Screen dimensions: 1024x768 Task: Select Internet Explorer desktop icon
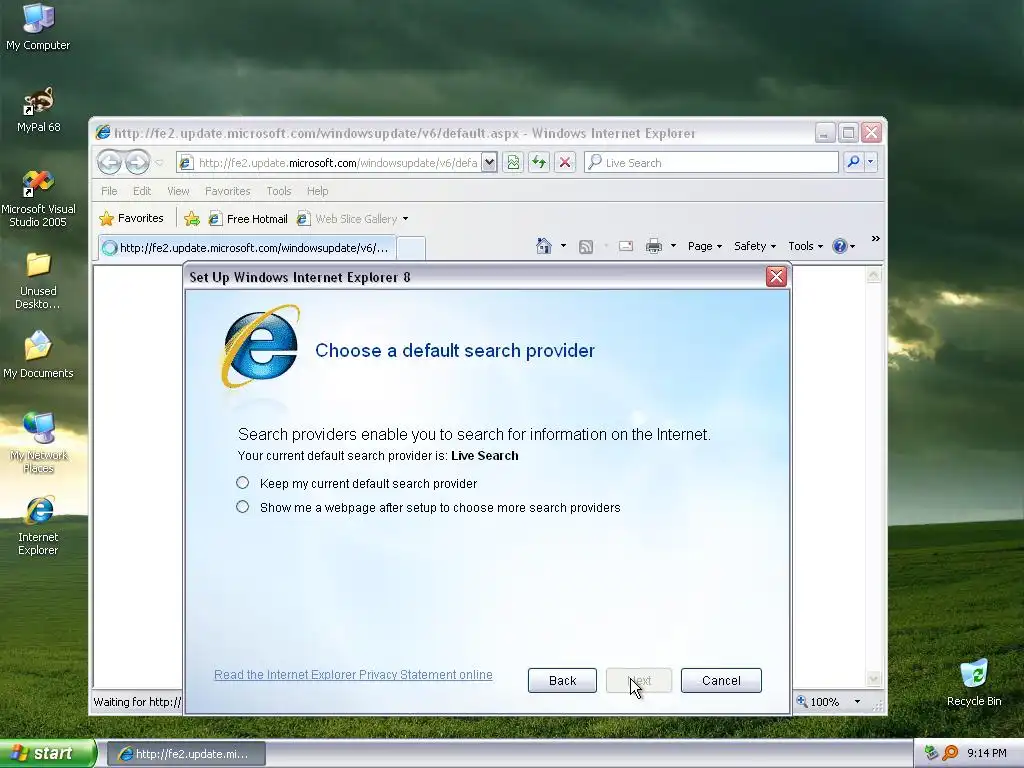coord(38,526)
